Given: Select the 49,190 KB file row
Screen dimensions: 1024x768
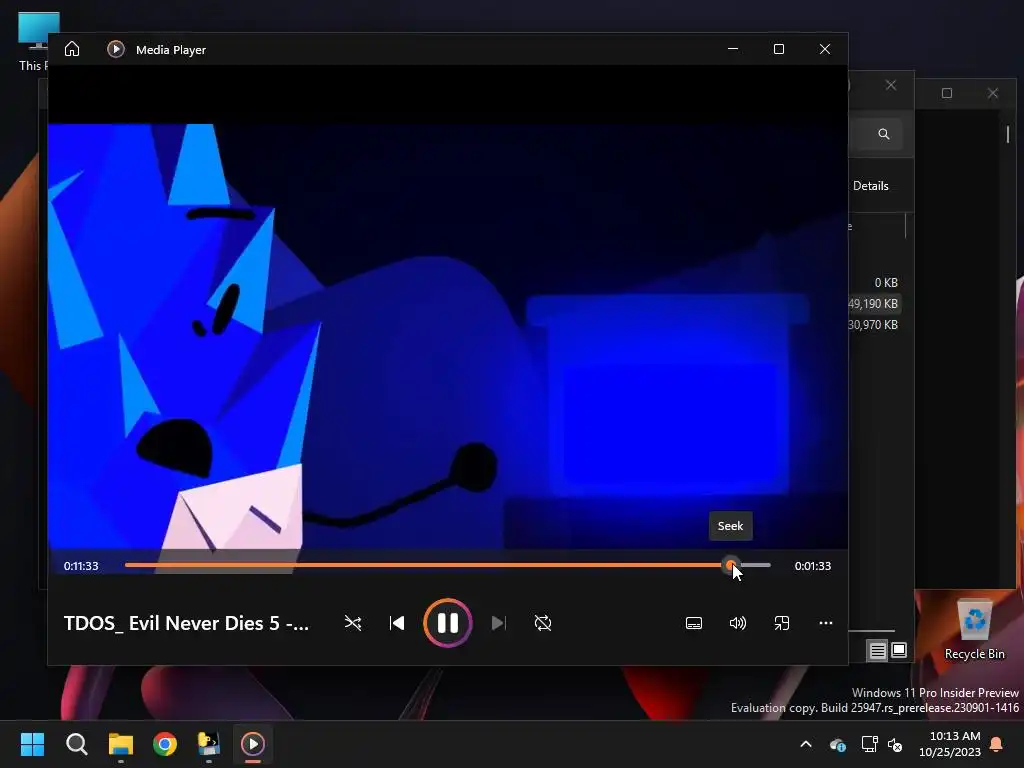Looking at the screenshot, I should [873, 304].
